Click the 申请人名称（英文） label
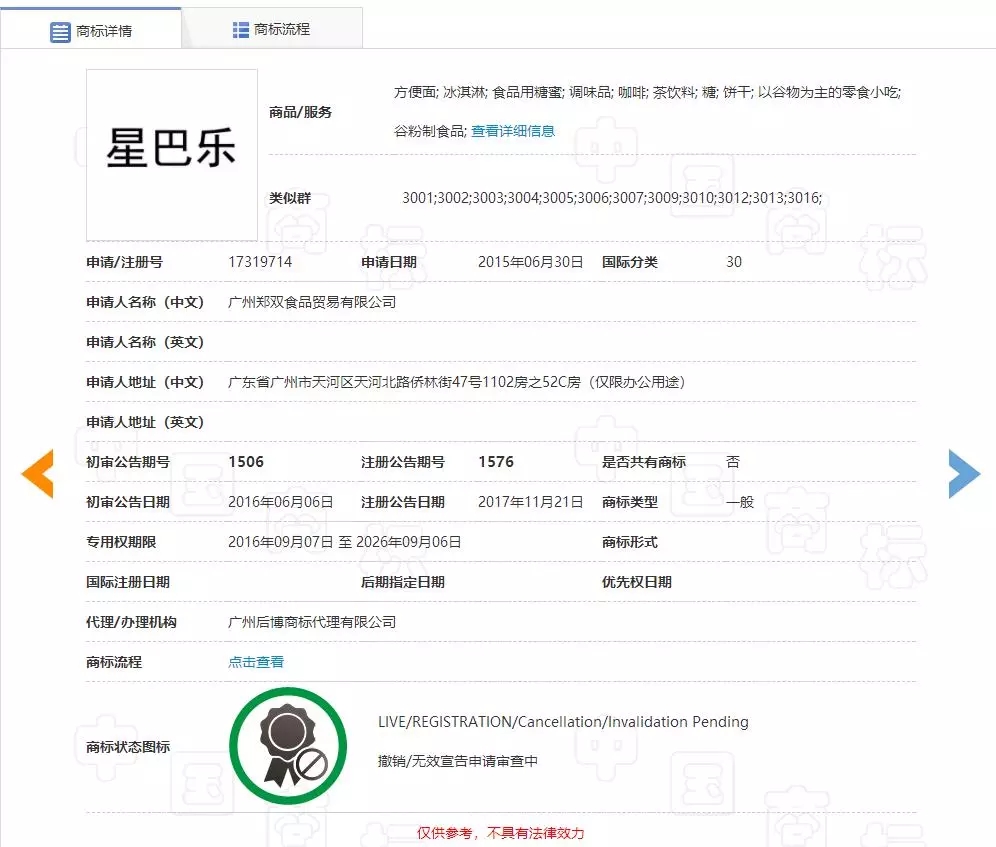The height and width of the screenshot is (847, 996). (145, 342)
